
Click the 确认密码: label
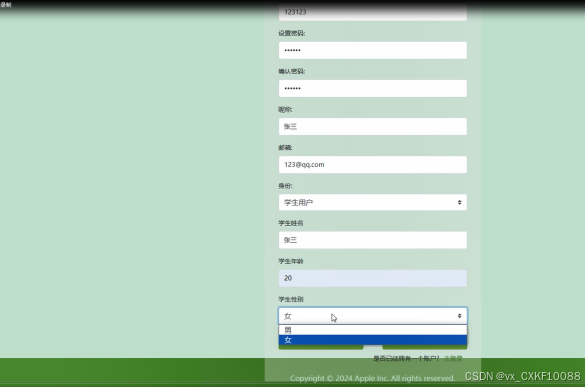(291, 71)
